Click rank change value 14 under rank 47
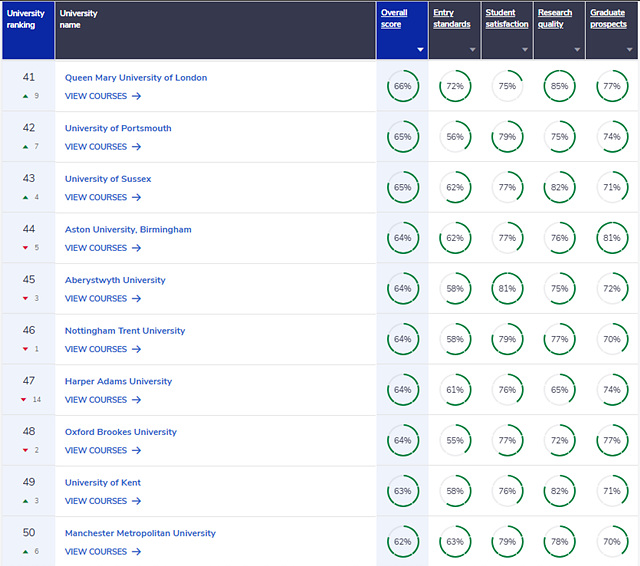Viewport: 640px width, 566px height. (x=37, y=400)
